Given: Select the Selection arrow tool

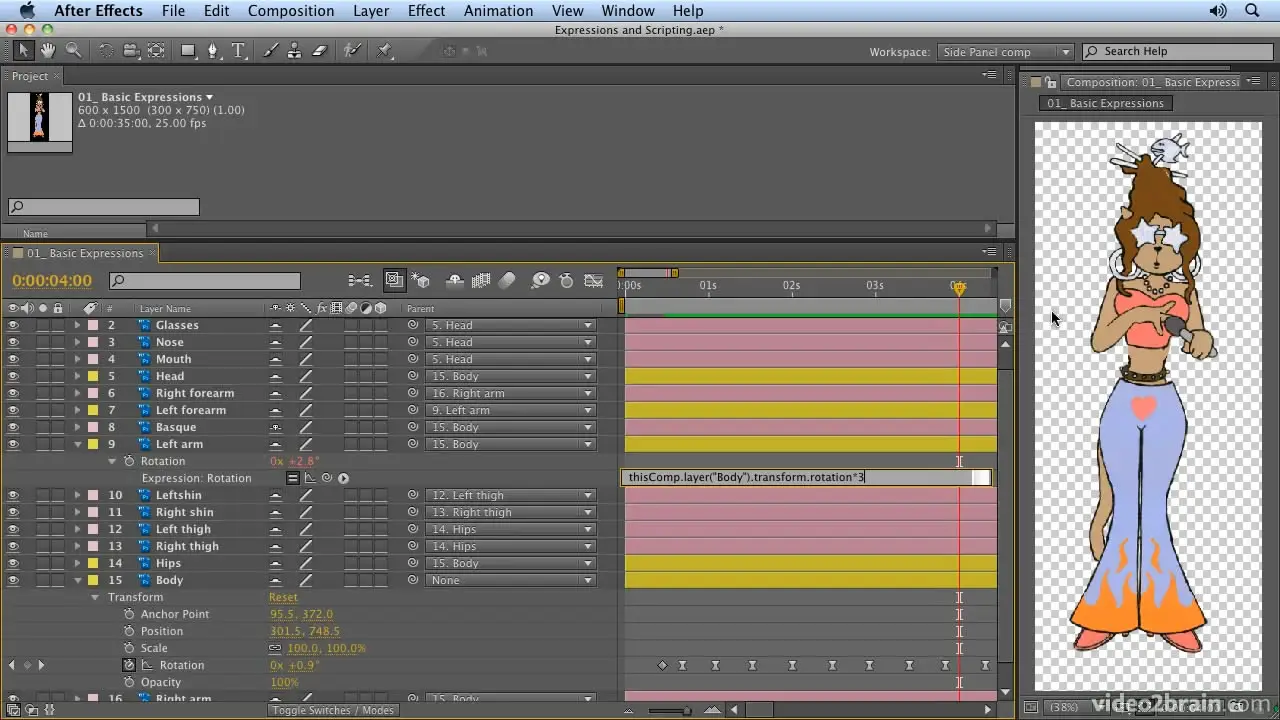Looking at the screenshot, I should [24, 51].
